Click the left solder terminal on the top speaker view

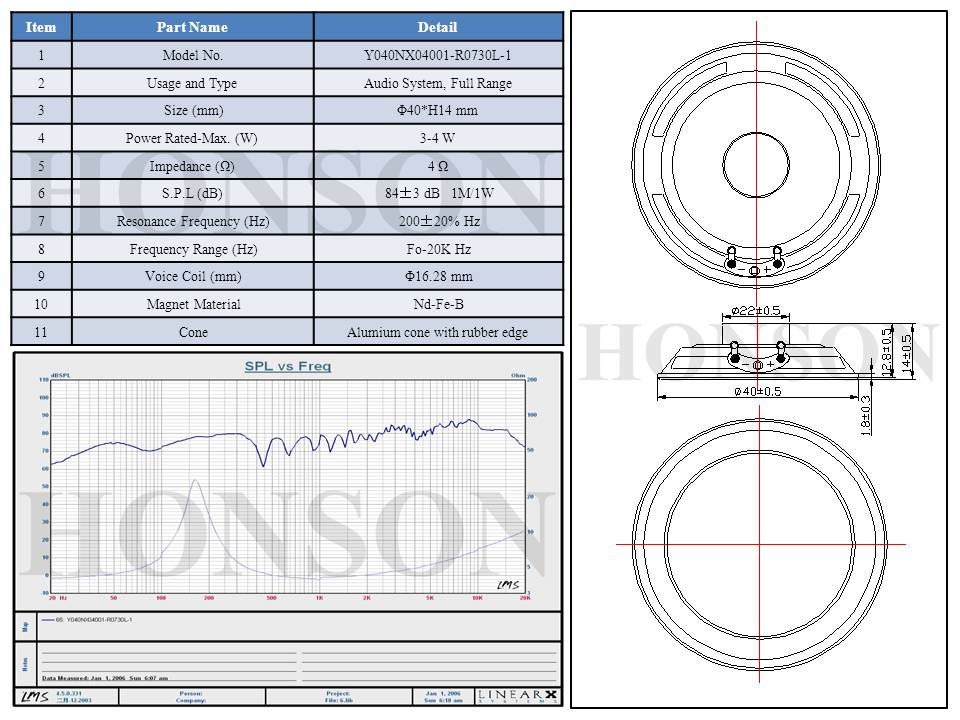(731, 252)
